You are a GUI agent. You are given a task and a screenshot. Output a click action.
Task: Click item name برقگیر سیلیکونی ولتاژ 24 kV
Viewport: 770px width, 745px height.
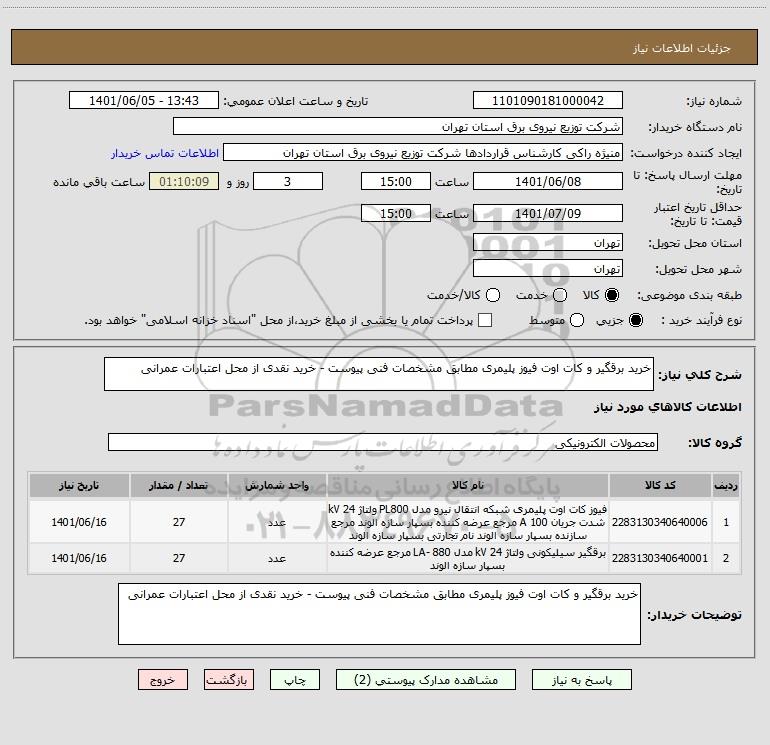[x=468, y=559]
